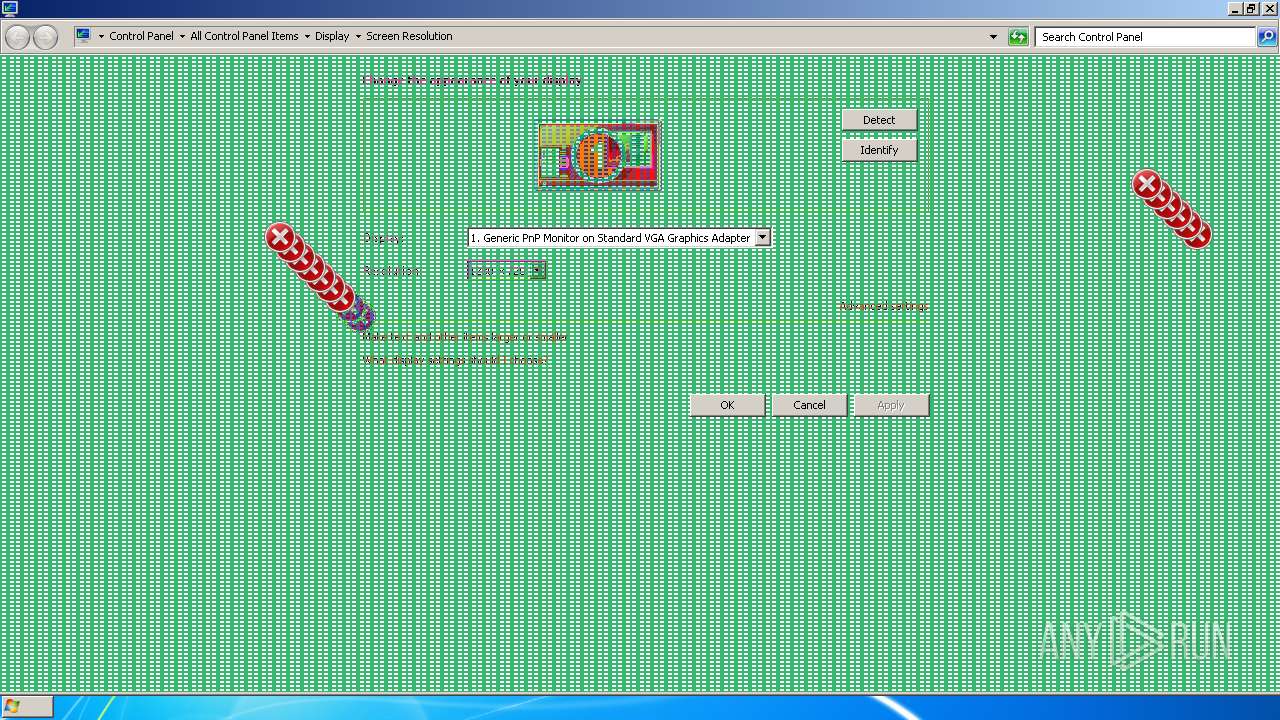Open the Windows Start button
This screenshot has height=720, width=1280.
pos(26,706)
